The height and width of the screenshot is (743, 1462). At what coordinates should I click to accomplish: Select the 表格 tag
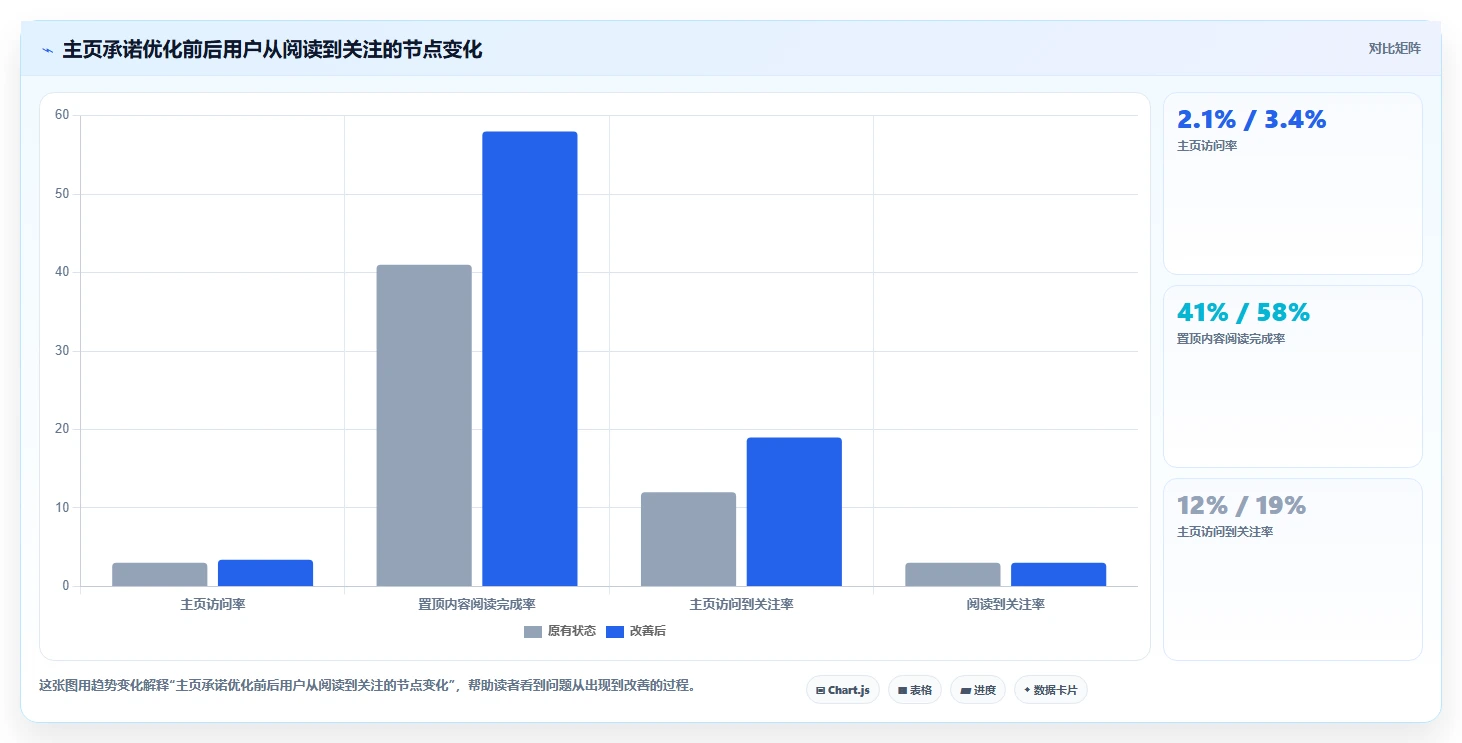(x=915, y=690)
